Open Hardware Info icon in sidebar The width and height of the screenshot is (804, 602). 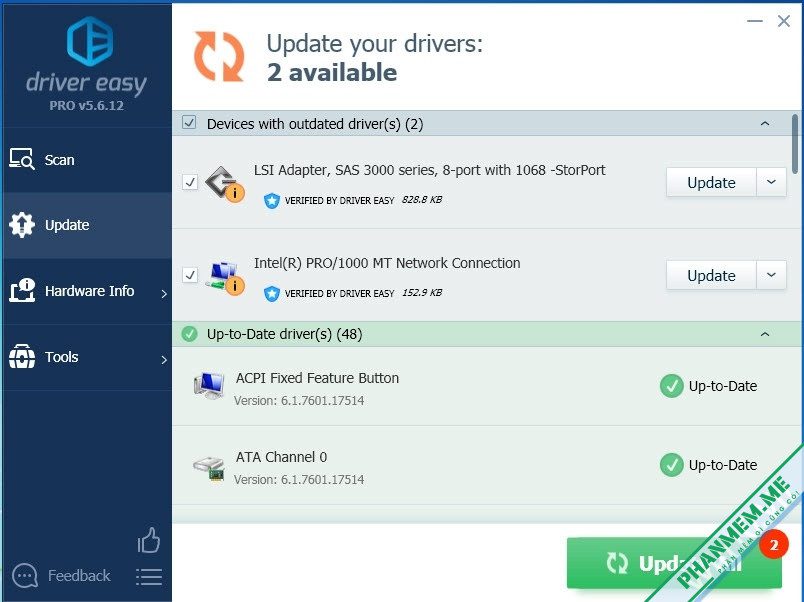click(22, 290)
